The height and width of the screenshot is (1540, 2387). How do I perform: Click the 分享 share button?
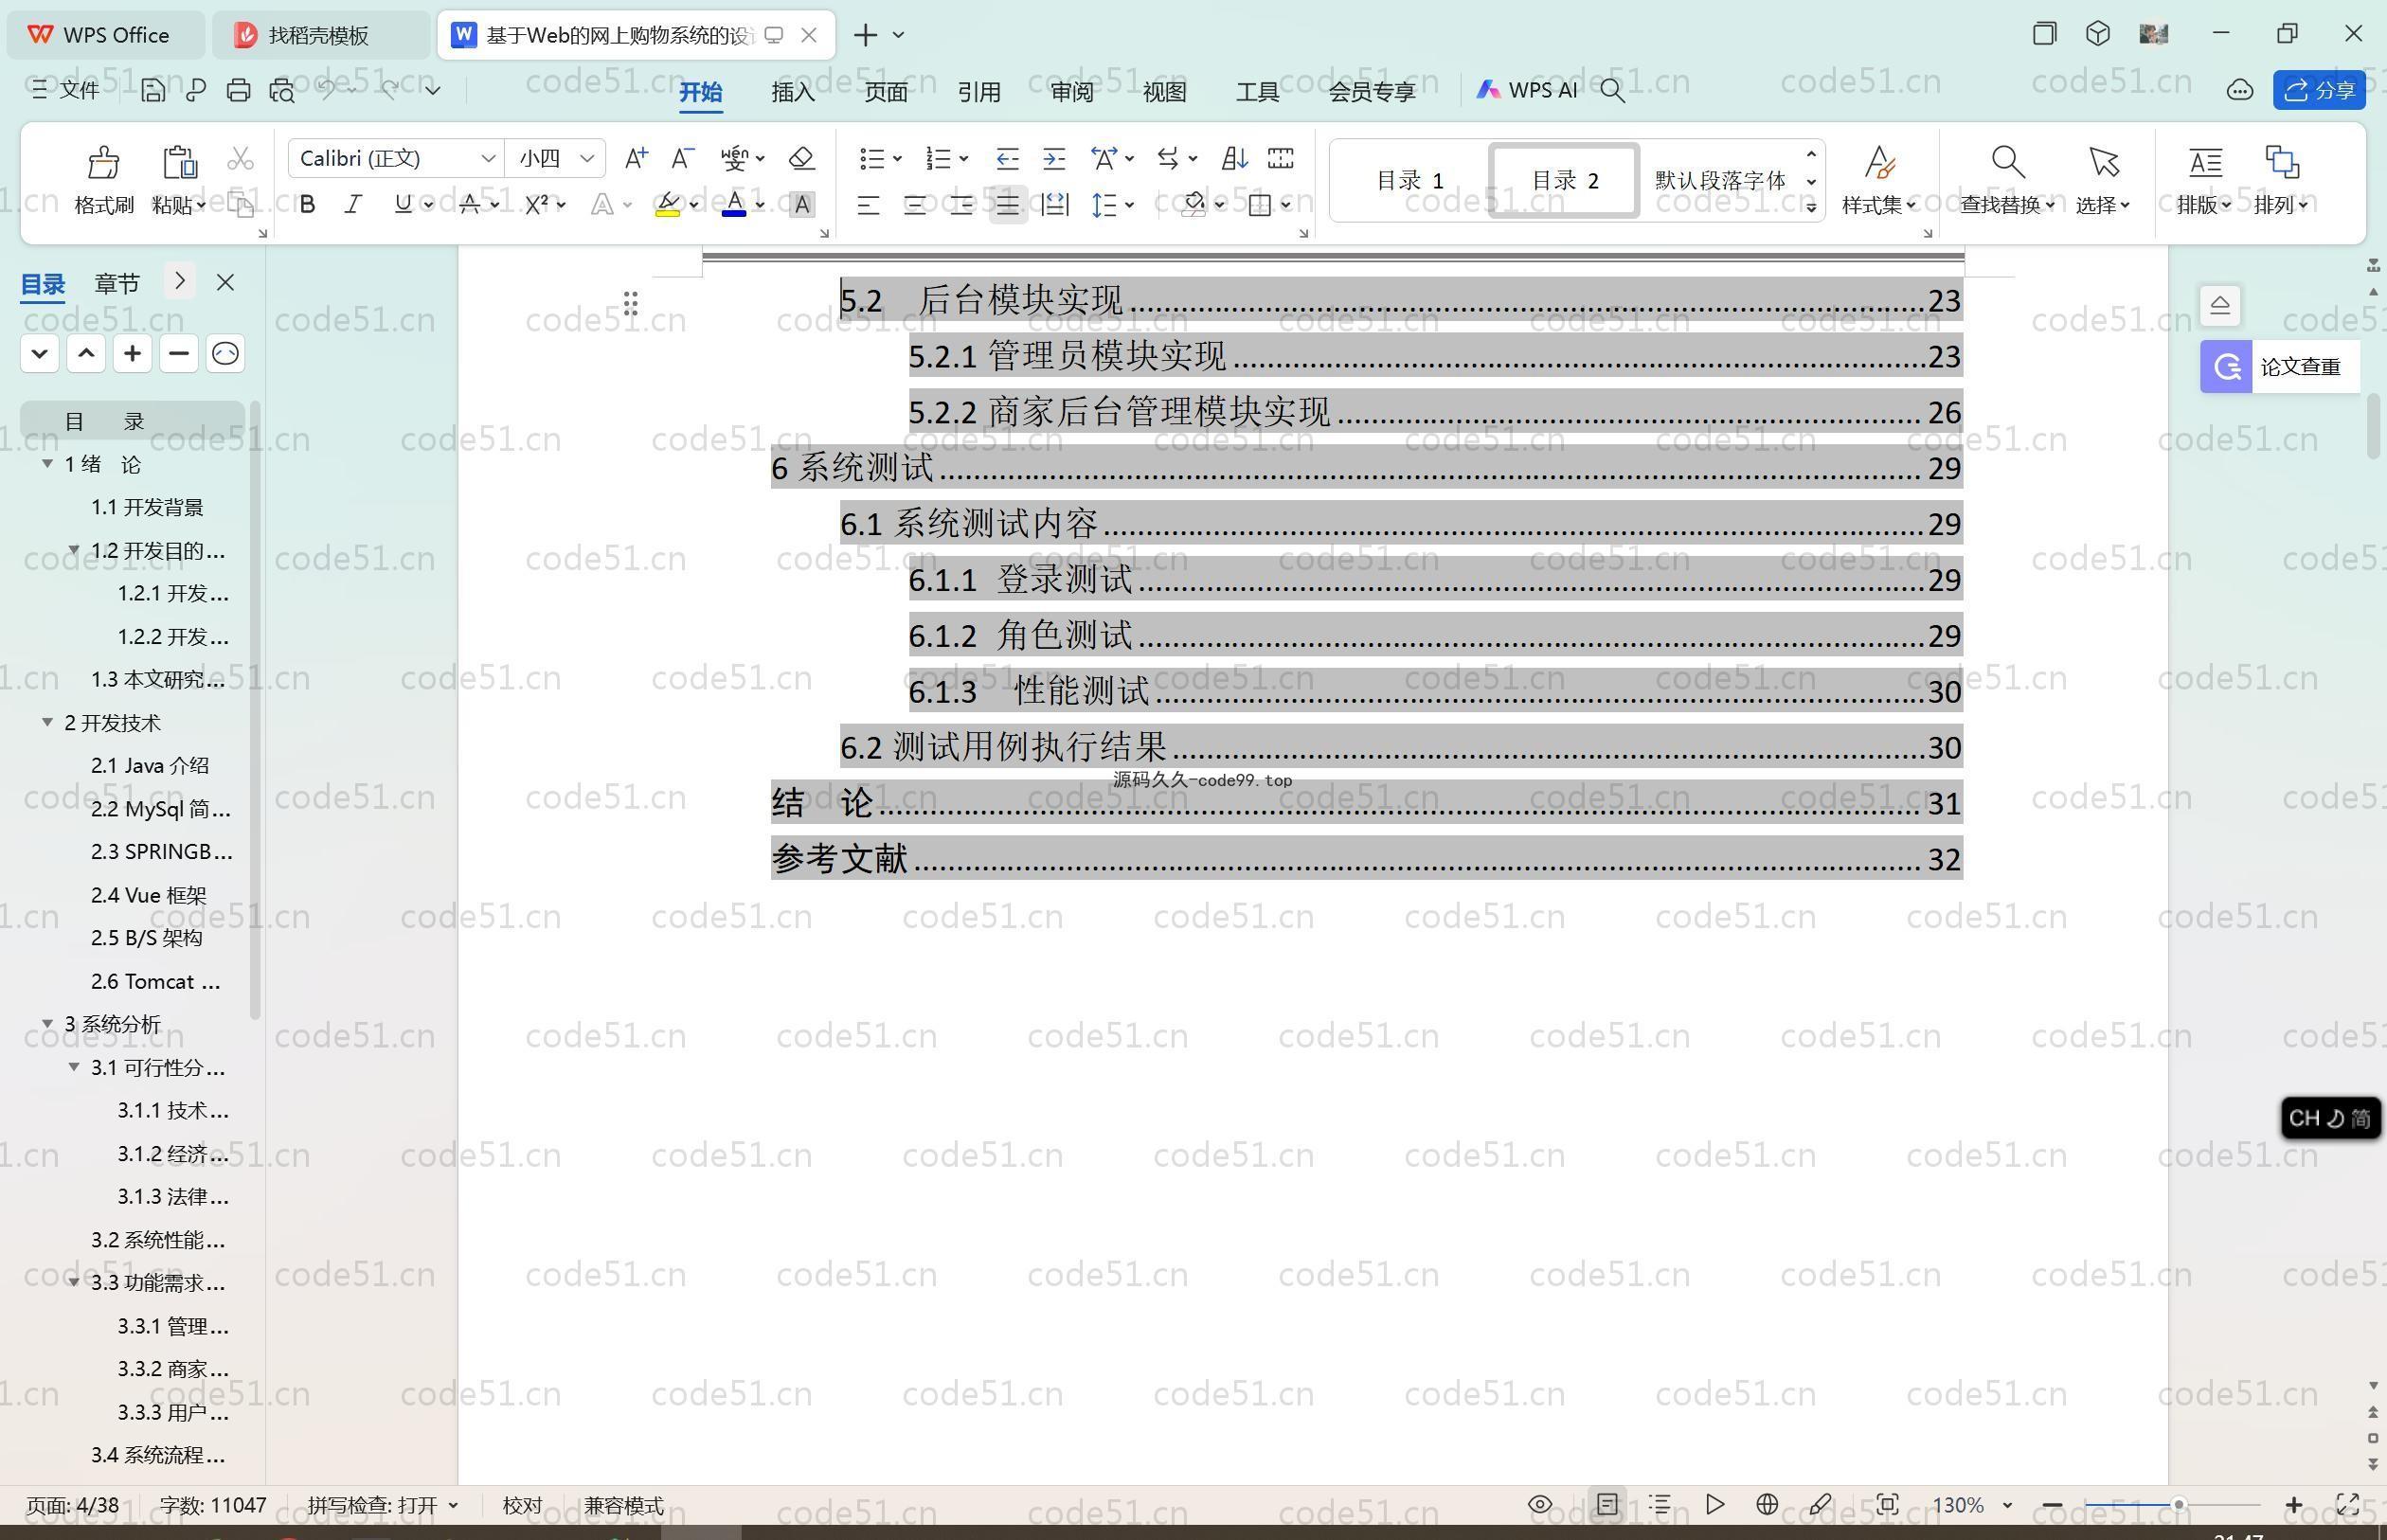point(2319,91)
